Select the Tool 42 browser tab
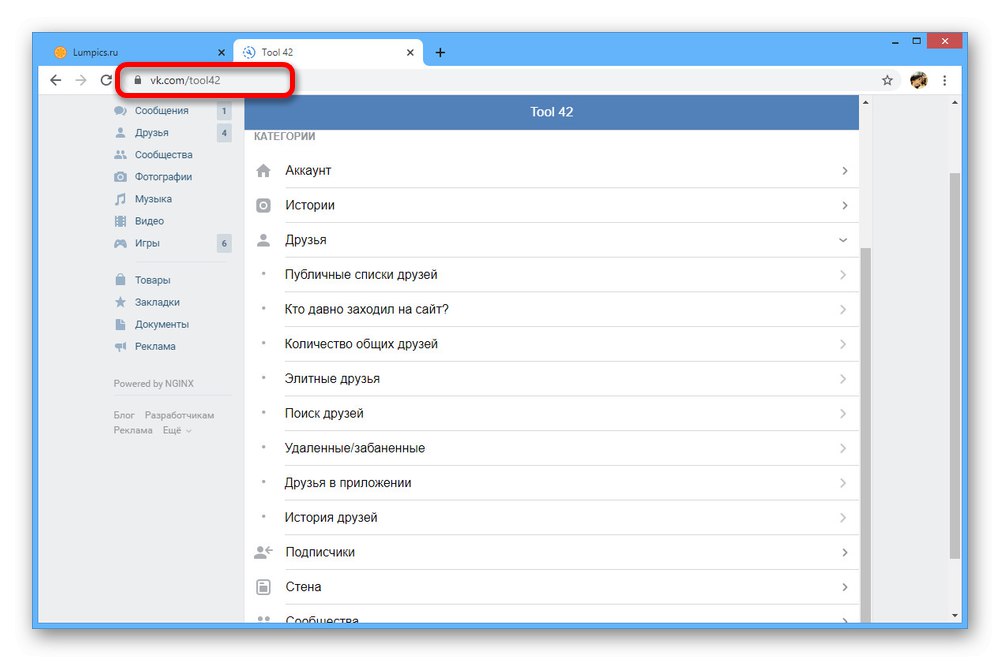 330,52
